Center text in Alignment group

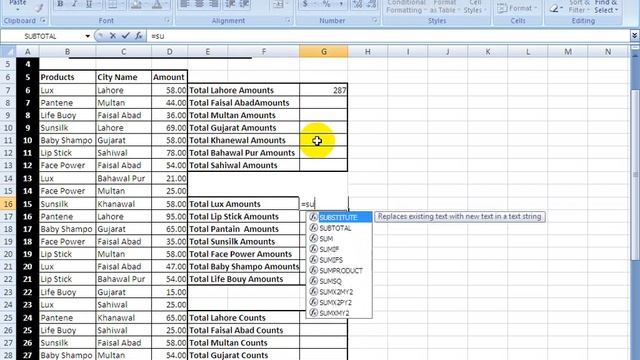[199, 4]
